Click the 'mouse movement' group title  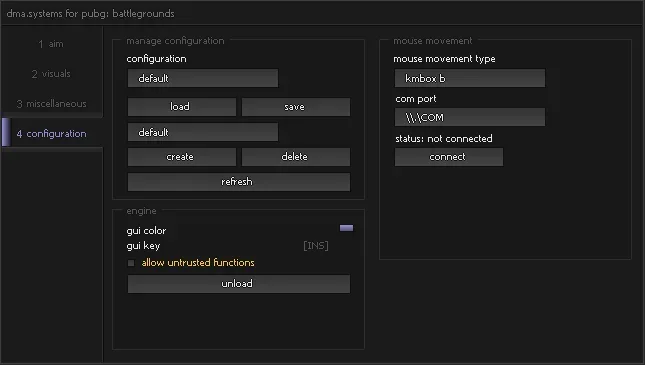pos(433,41)
